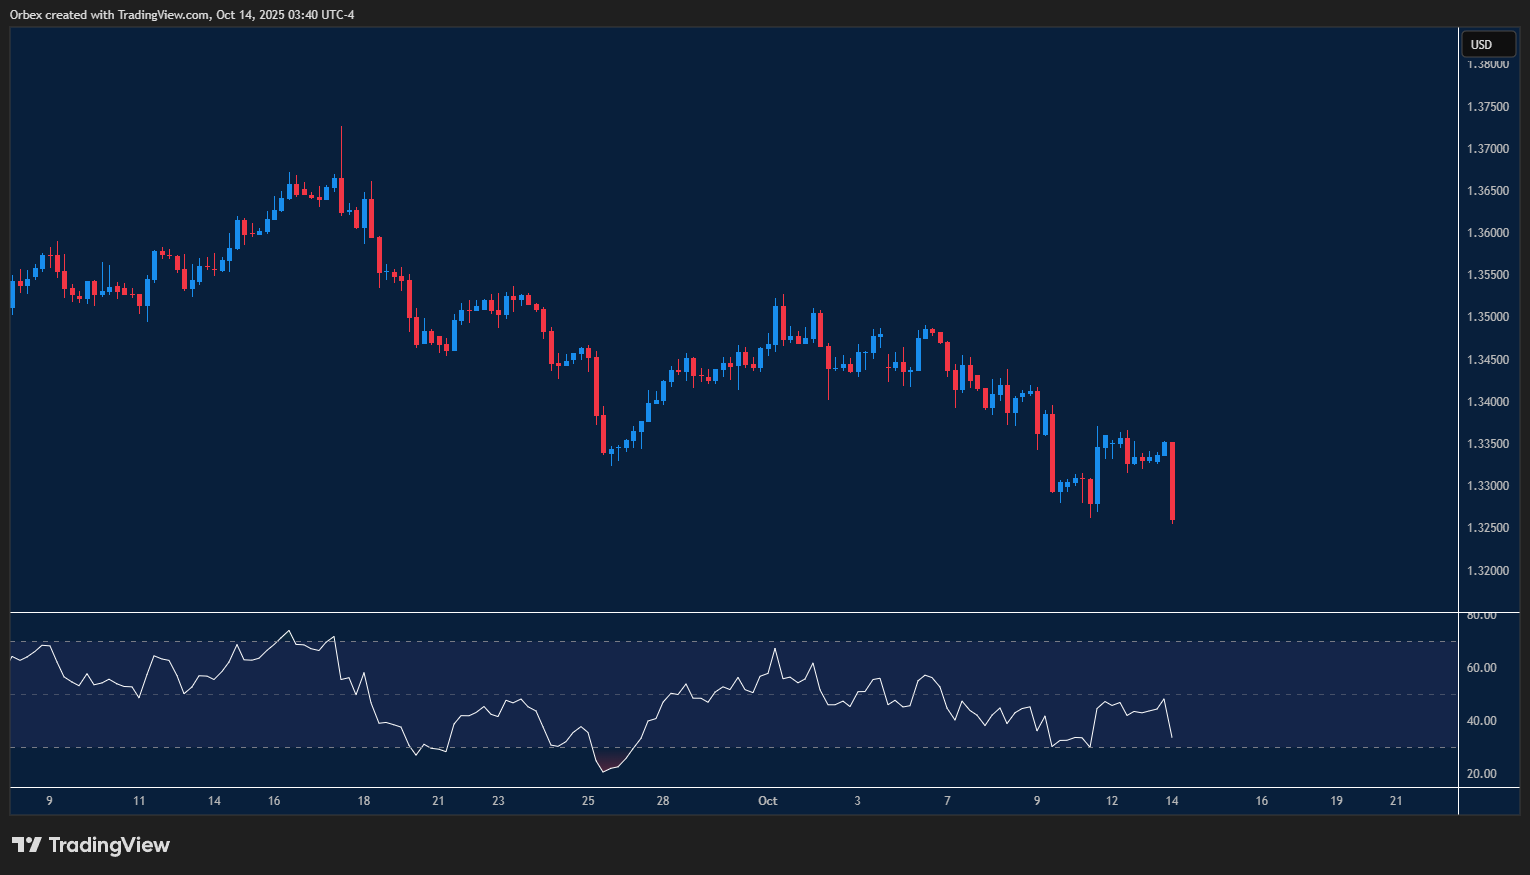The height and width of the screenshot is (875, 1530).
Task: Select the USD currency label on price scale
Action: point(1488,44)
